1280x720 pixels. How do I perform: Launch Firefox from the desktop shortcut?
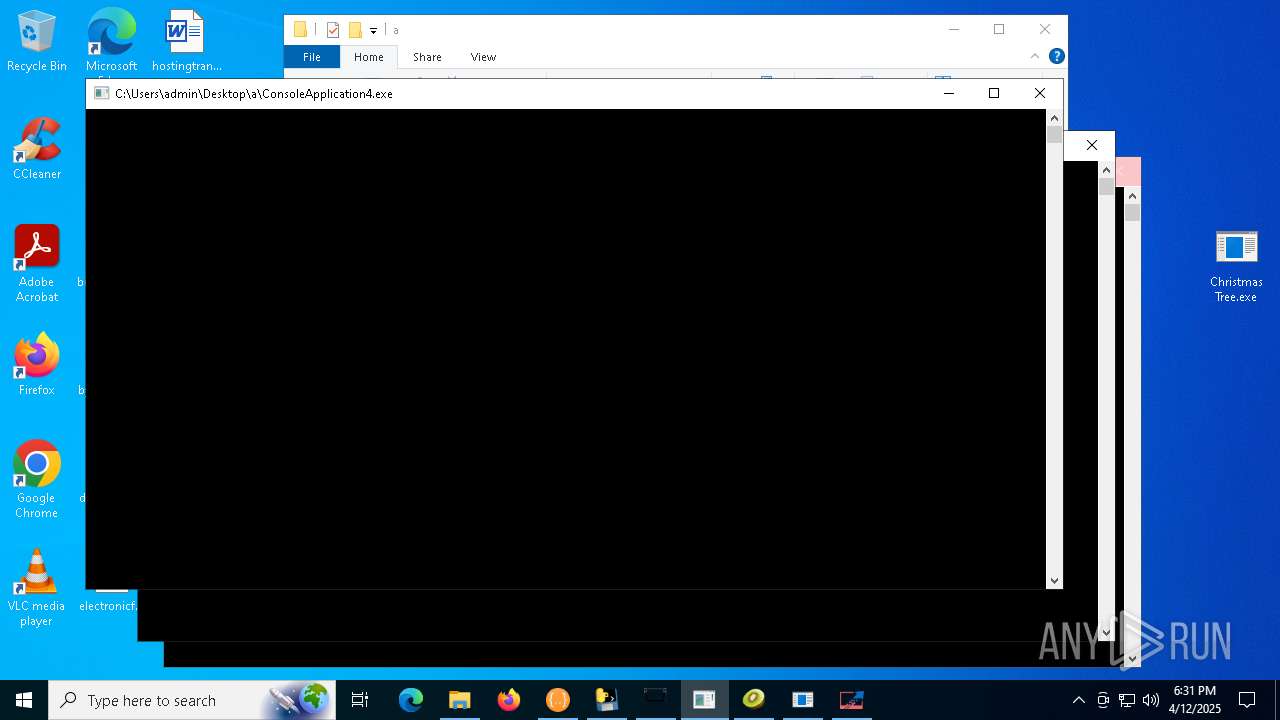point(37,365)
